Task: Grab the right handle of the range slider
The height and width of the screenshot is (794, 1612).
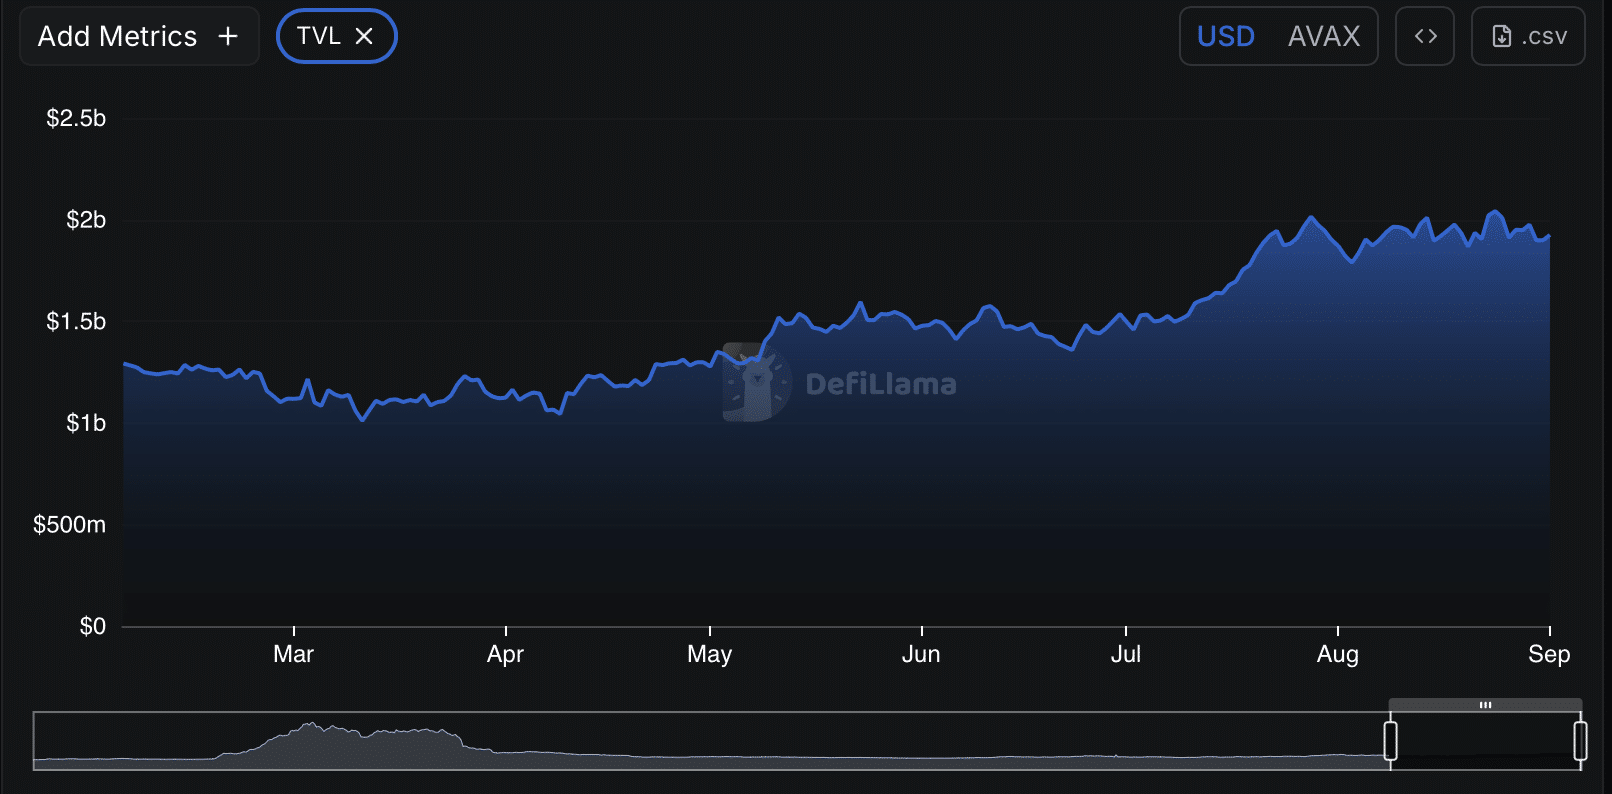Action: pyautogui.click(x=1580, y=741)
